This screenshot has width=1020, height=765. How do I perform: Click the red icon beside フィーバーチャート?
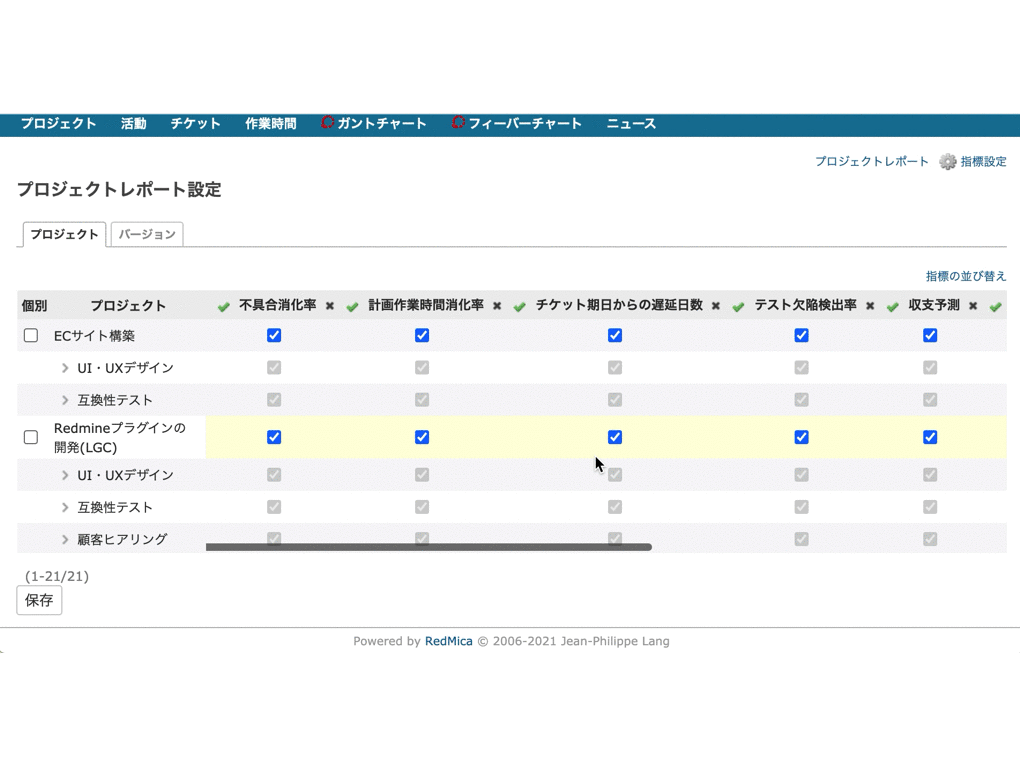tap(458, 122)
